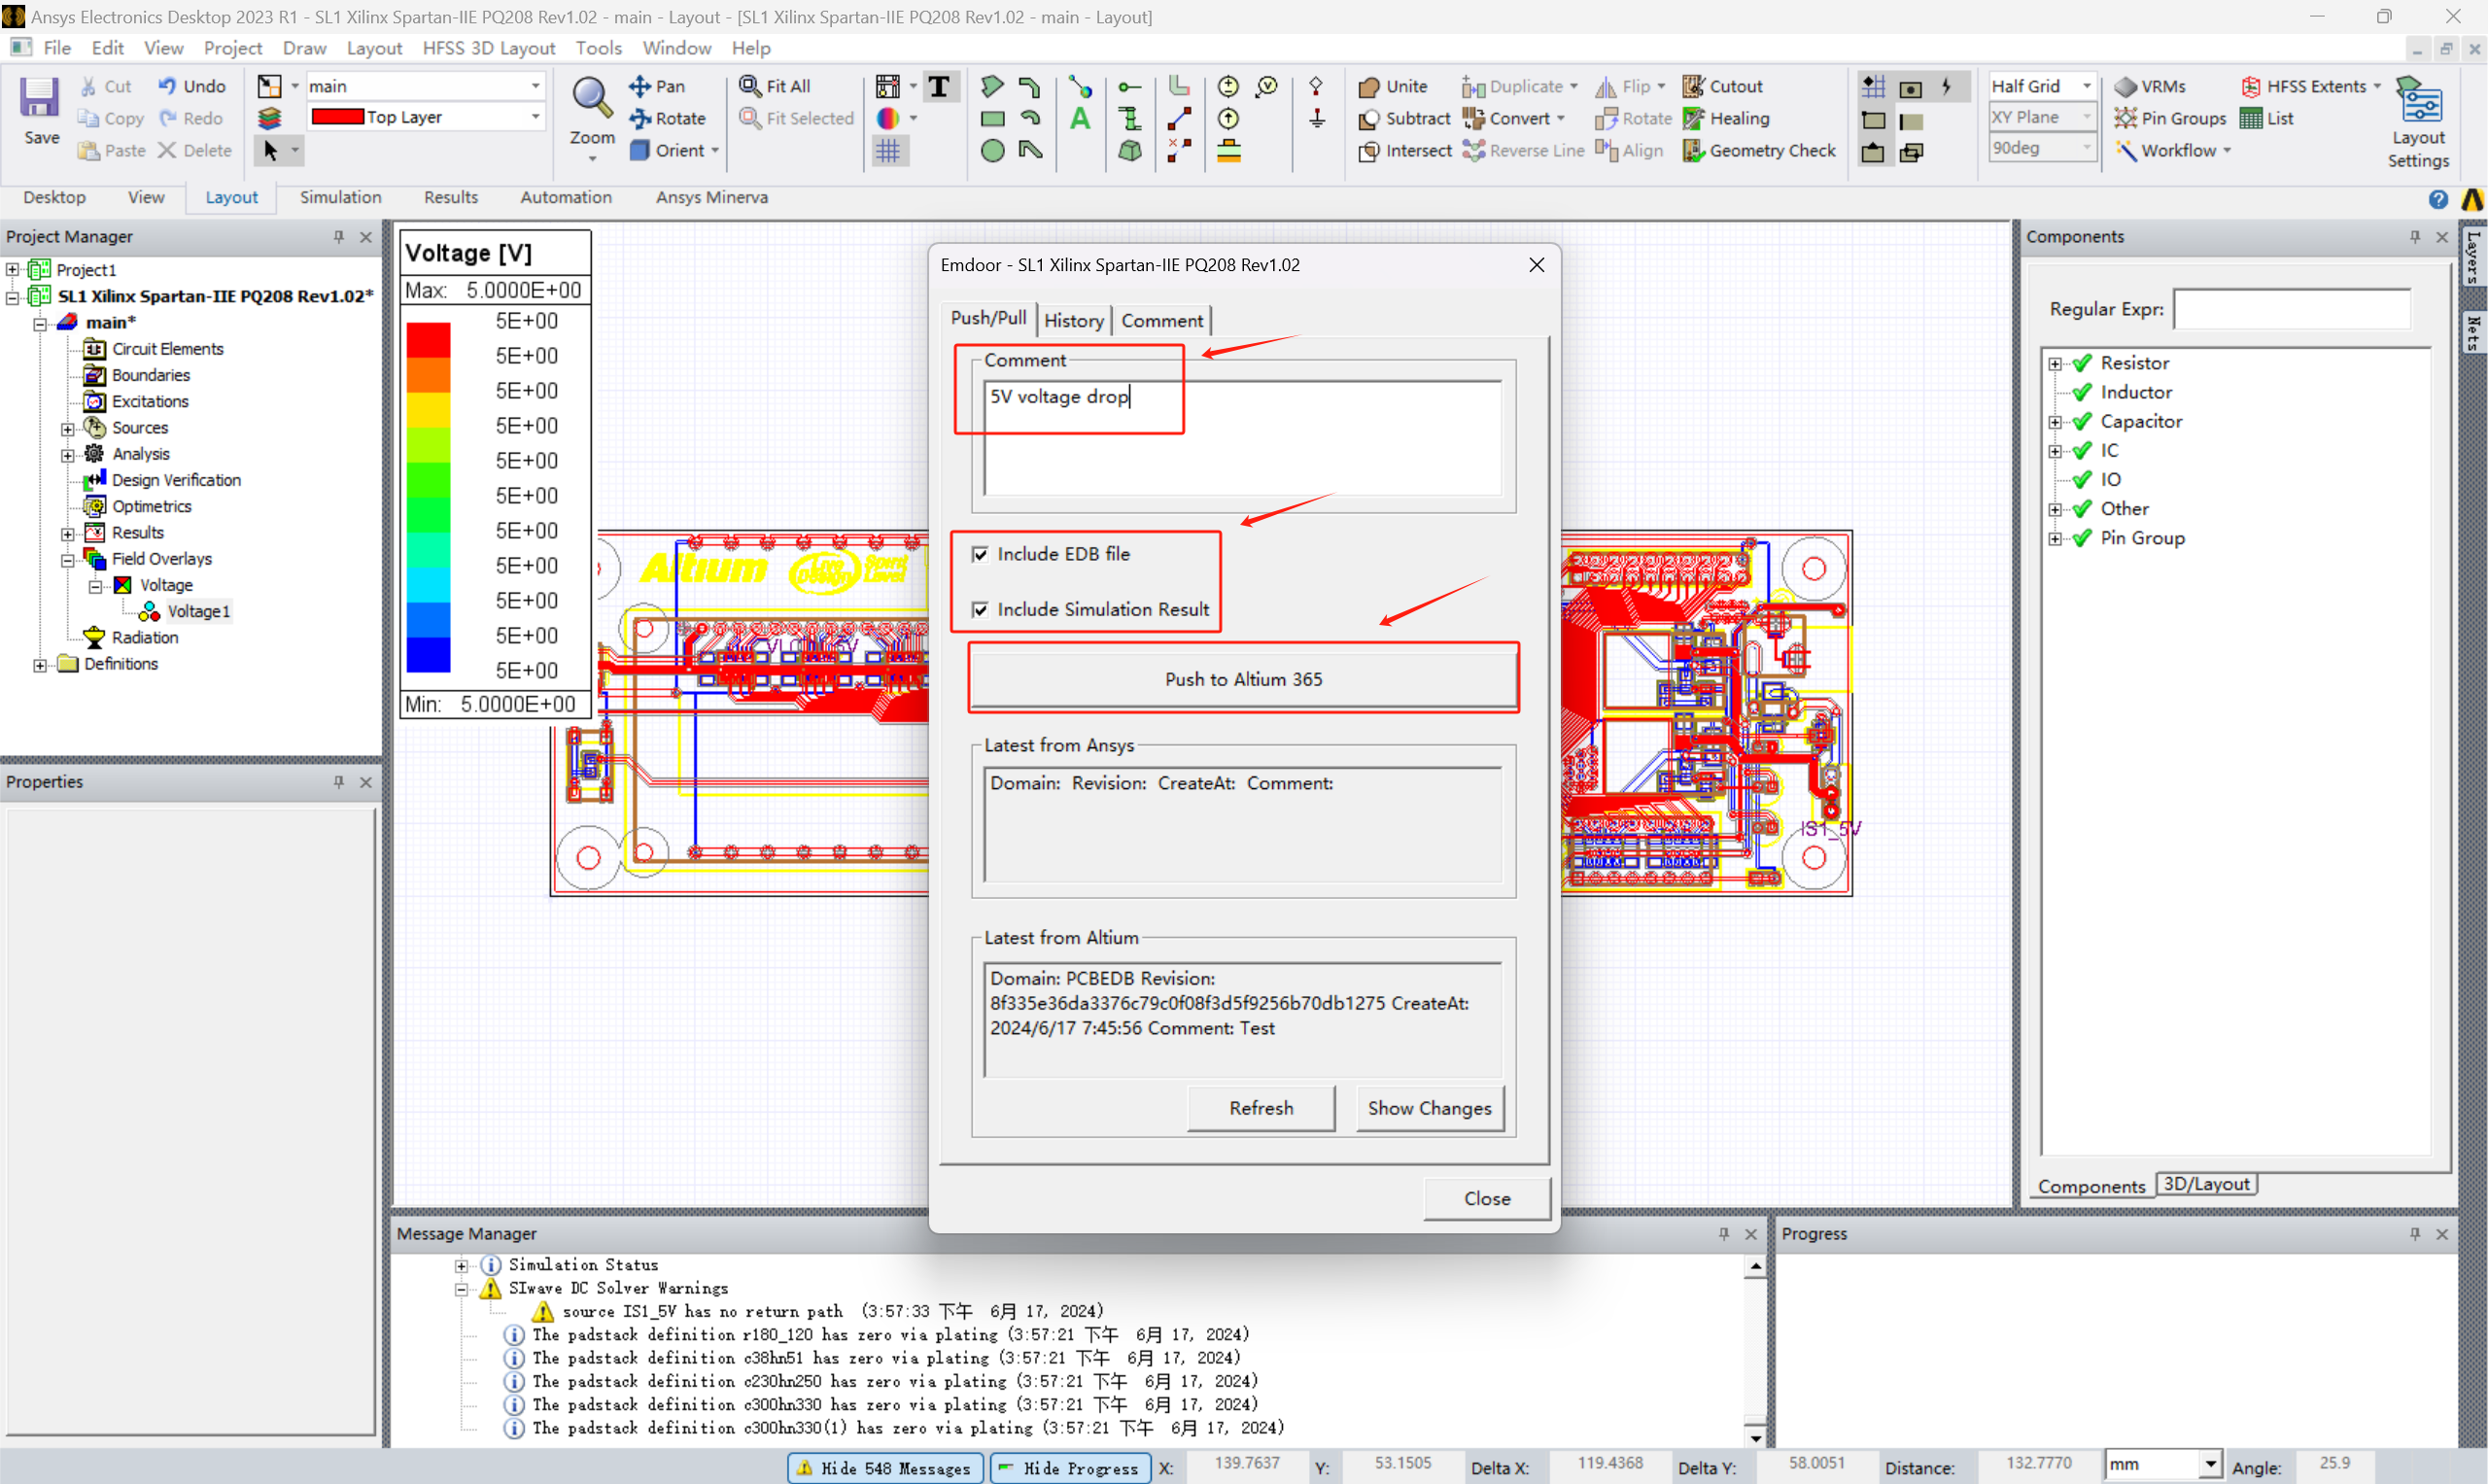Click the Pin Groups icon
This screenshot has width=2488, height=1484.
(2125, 118)
